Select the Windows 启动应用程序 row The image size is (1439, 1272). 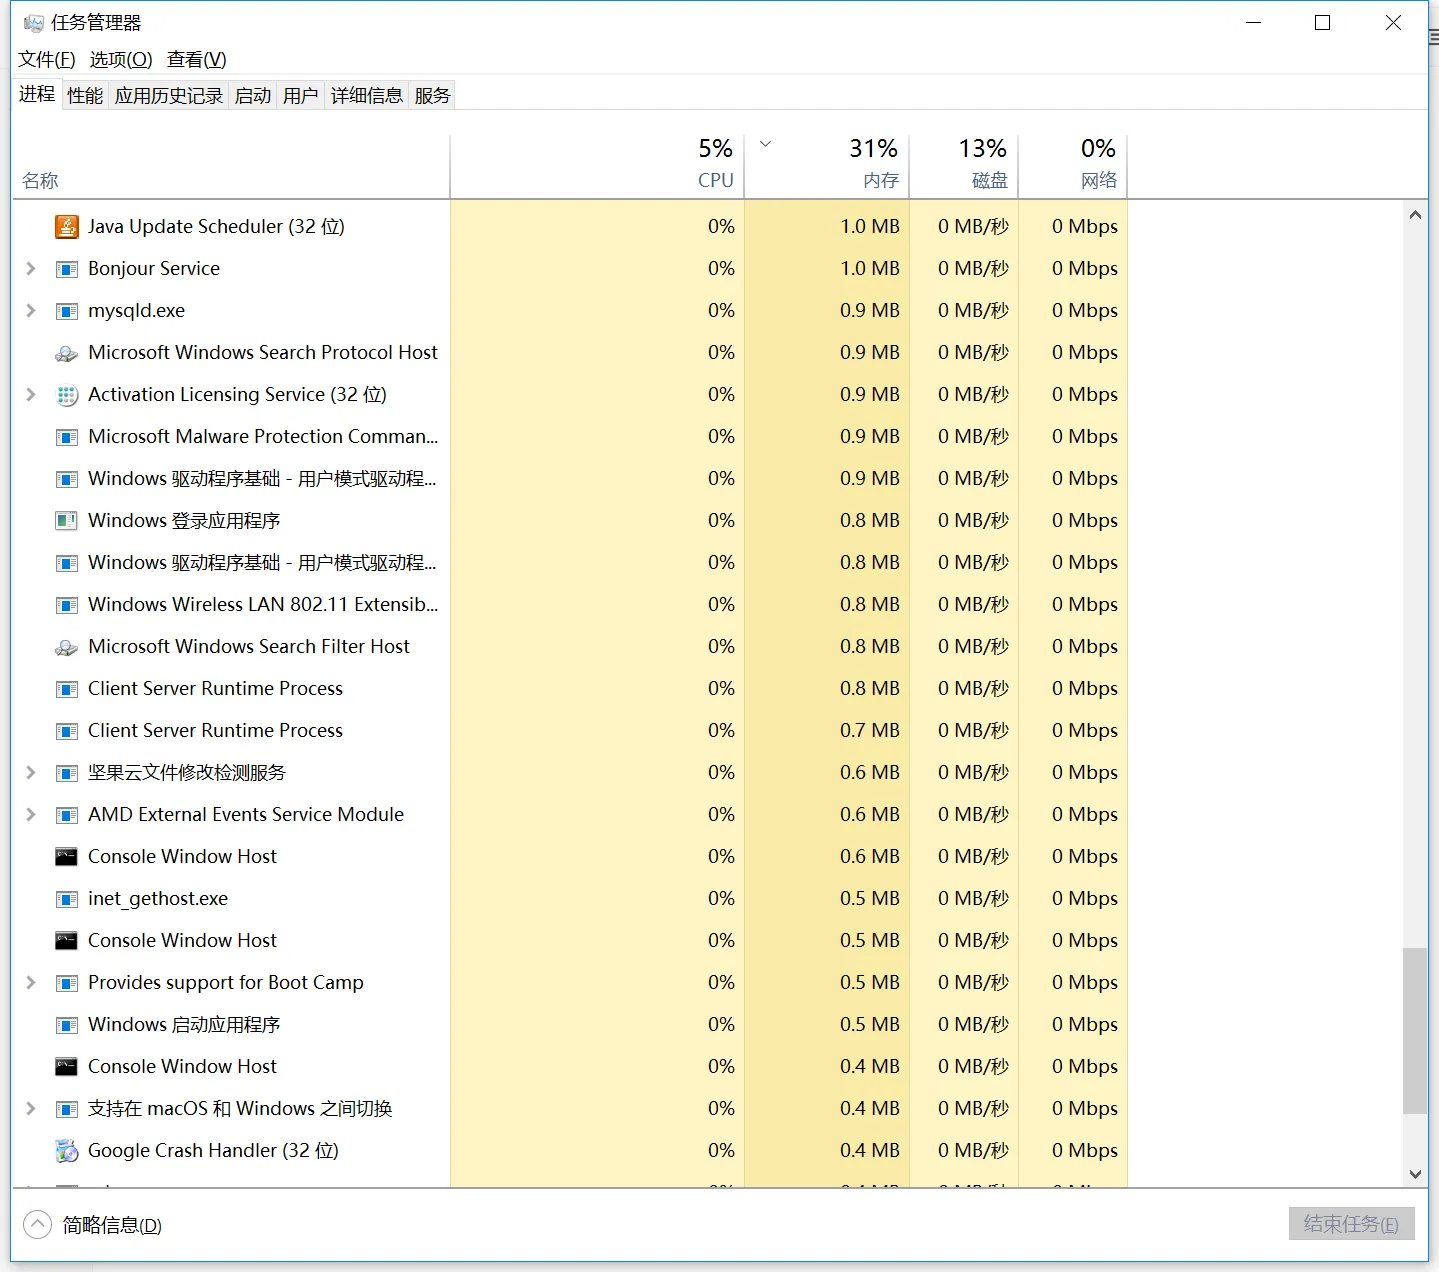pos(570,1025)
